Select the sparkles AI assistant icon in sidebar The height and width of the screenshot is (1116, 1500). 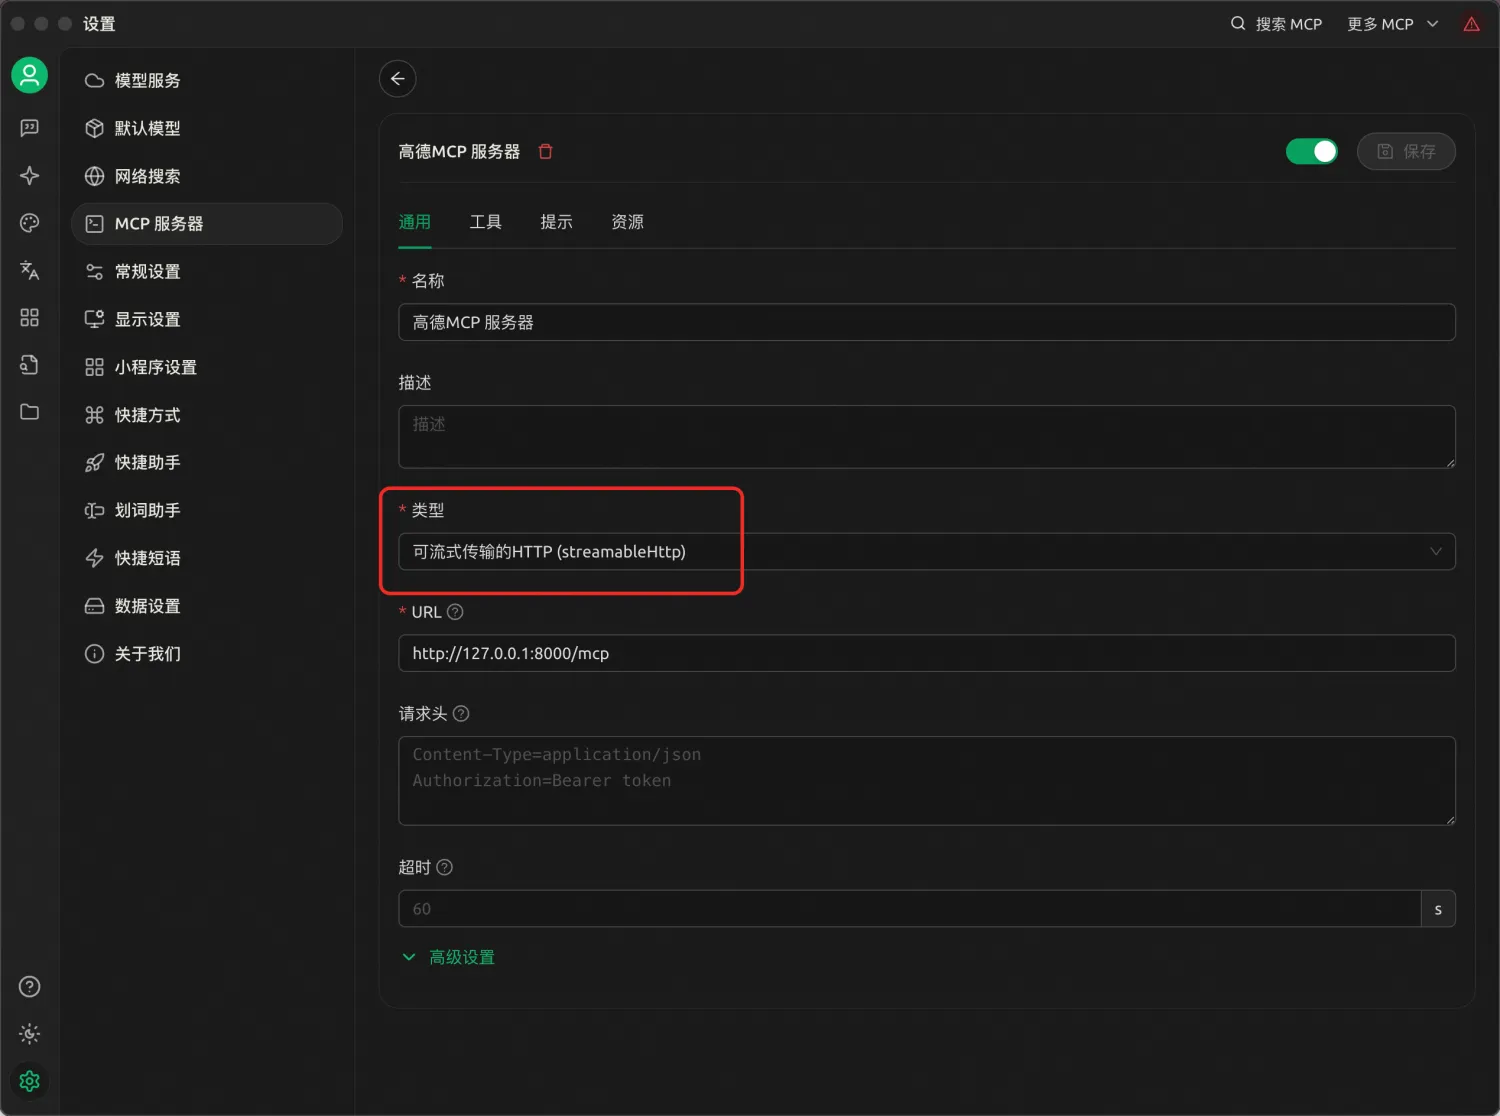click(x=29, y=175)
